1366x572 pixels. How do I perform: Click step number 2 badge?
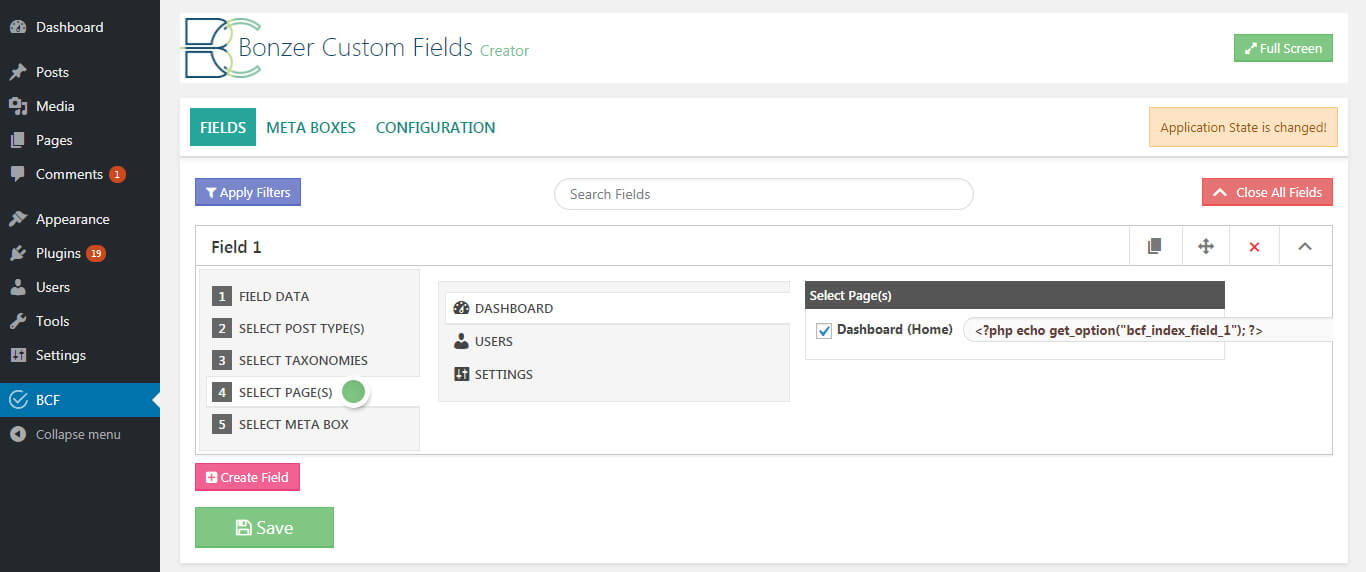tap(221, 328)
